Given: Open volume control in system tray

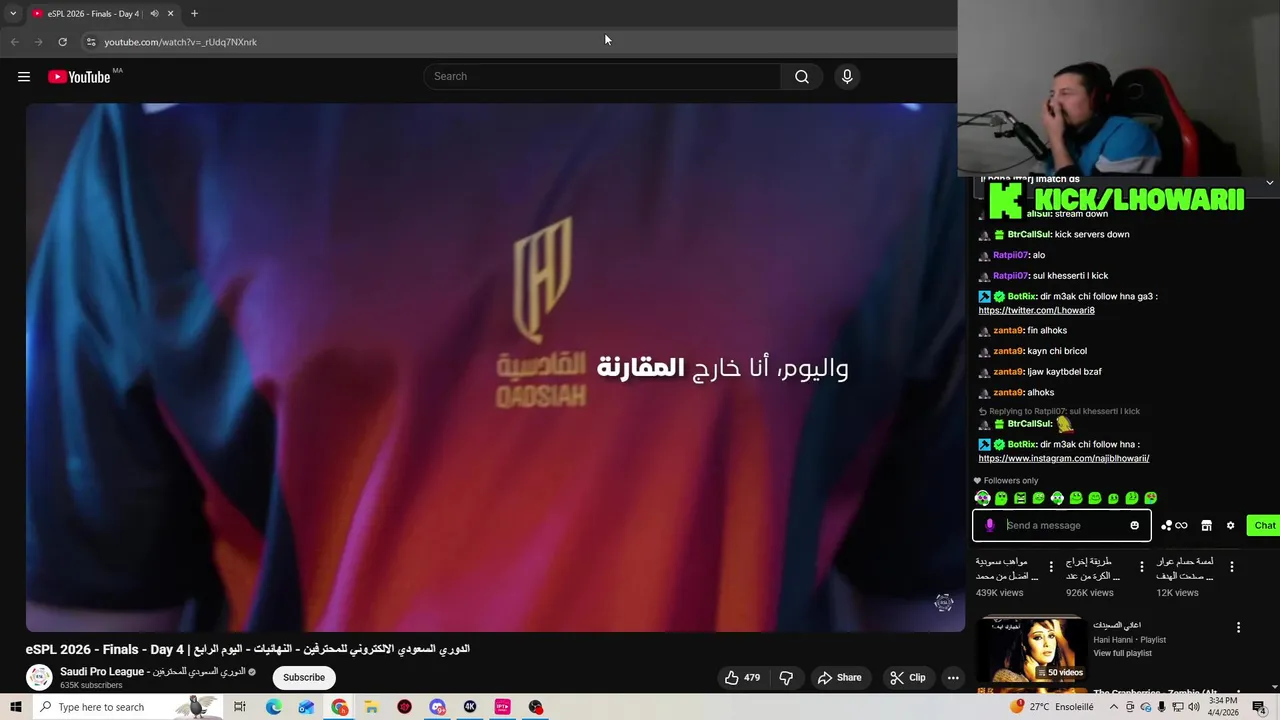Looking at the screenshot, I should tap(1194, 707).
